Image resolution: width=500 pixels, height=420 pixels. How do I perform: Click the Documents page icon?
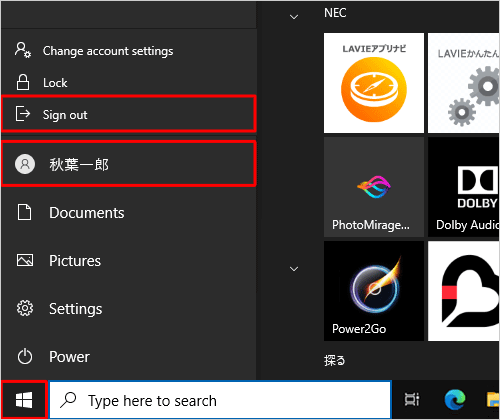[25, 212]
